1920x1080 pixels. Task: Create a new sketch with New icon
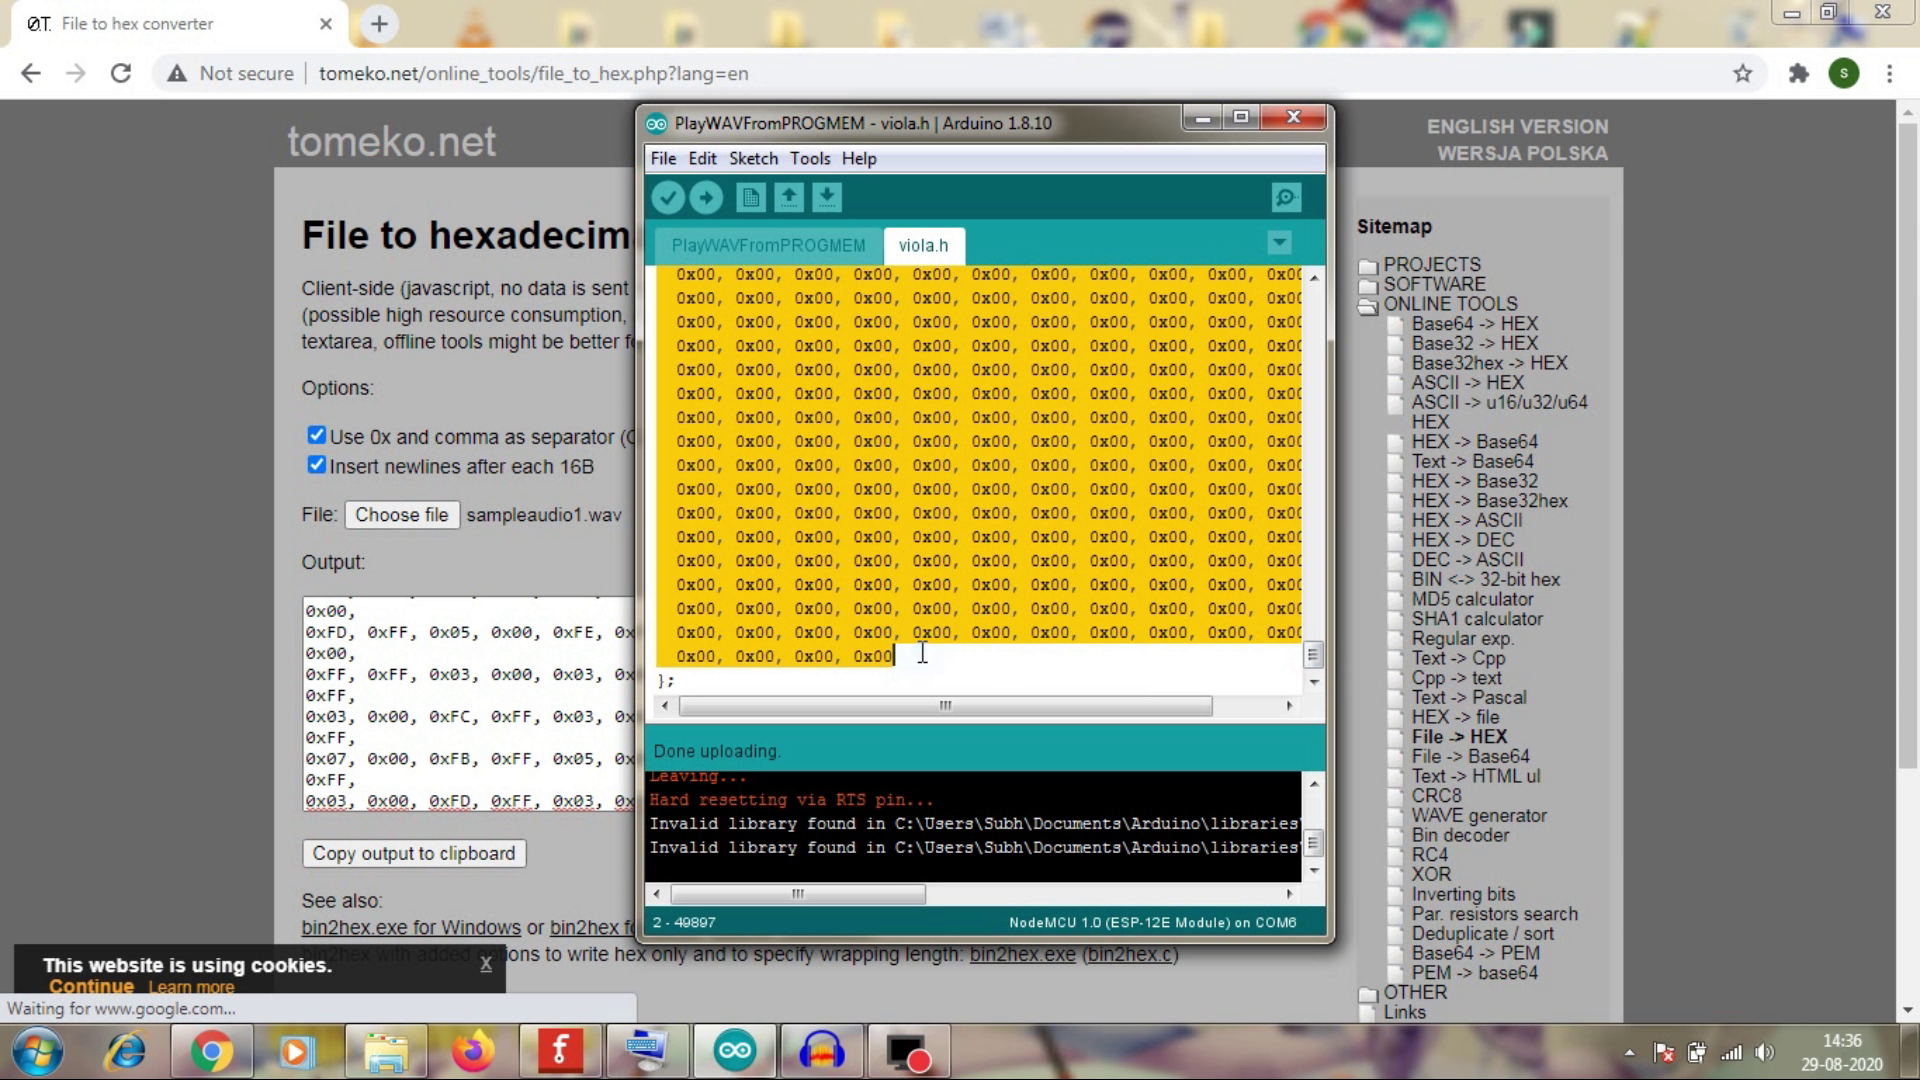(750, 198)
